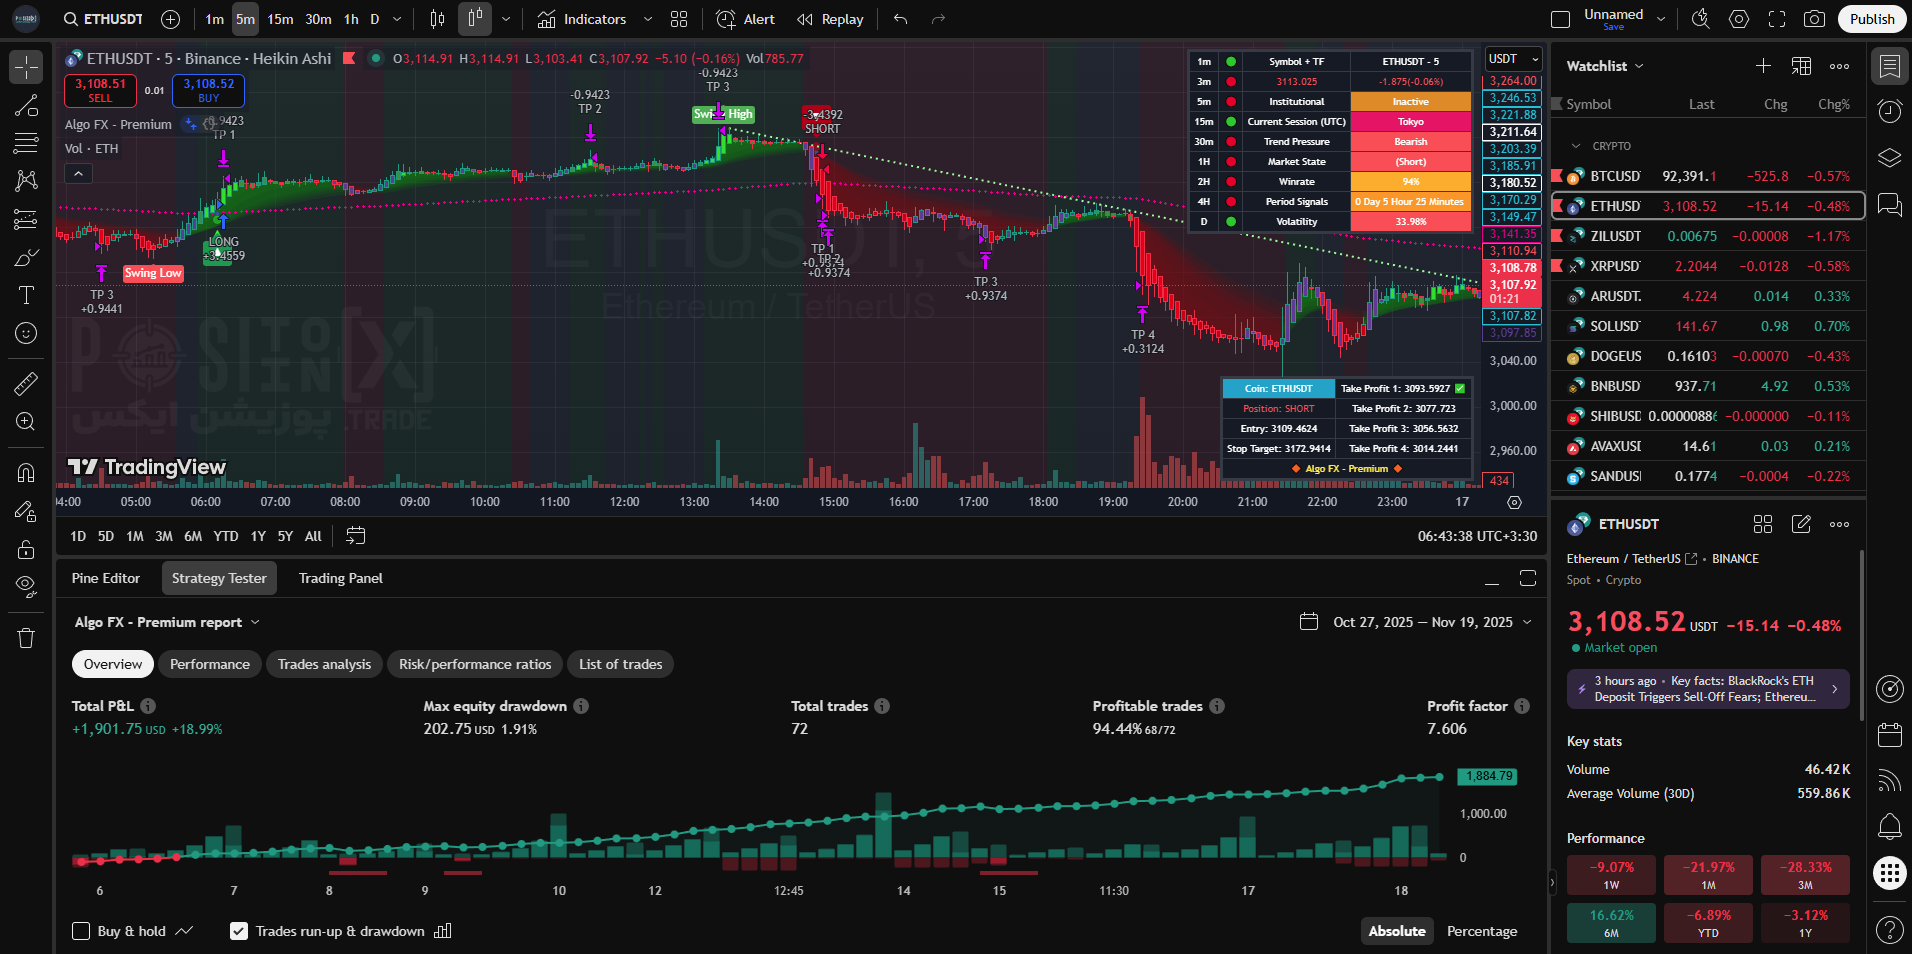Screen dimensions: 1912x954
Task: Open the layout grid selector
Action: coord(679,19)
